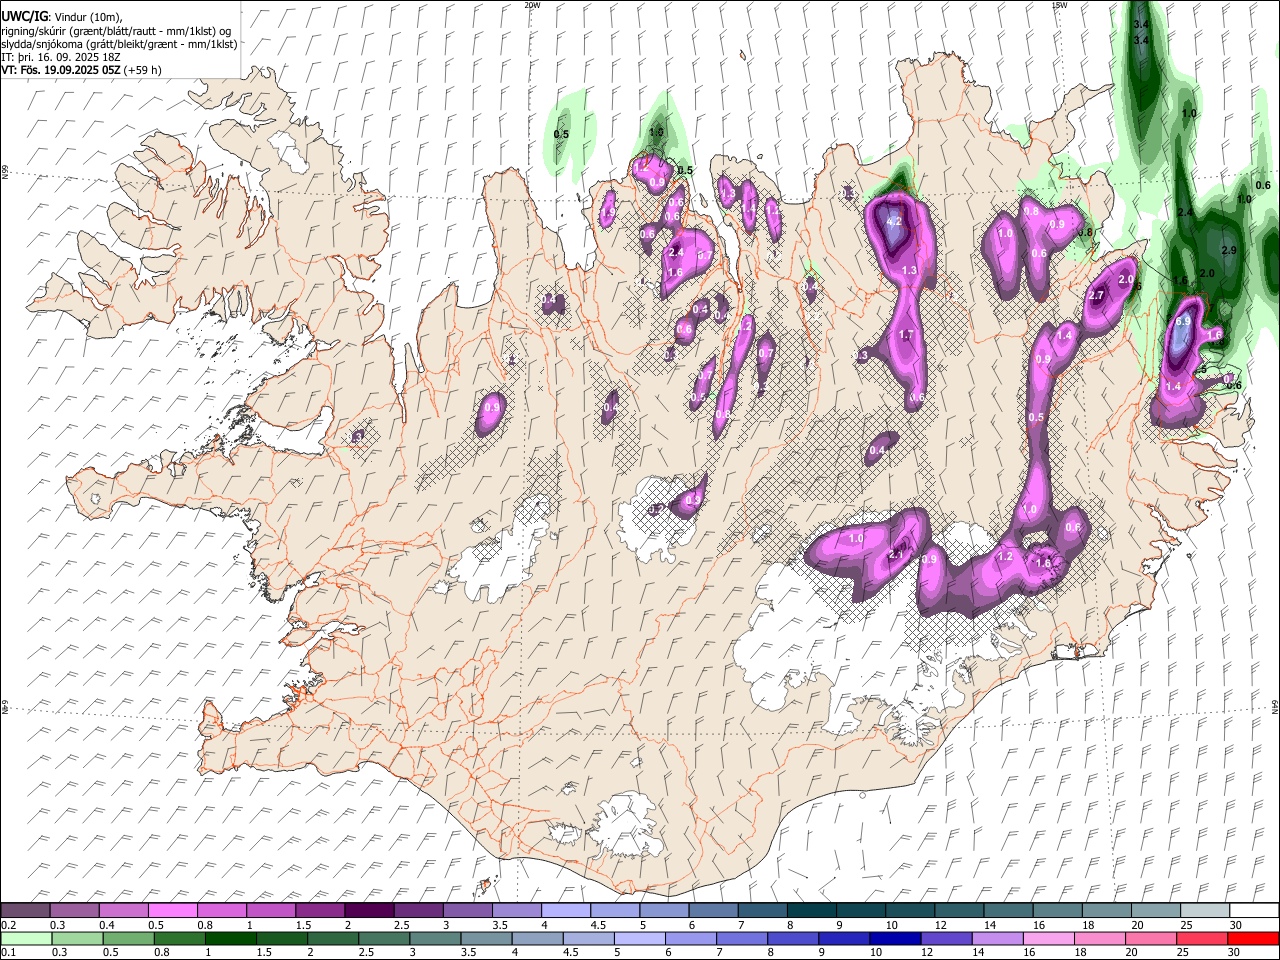Select the 2.7 precipitation value label

pyautogui.click(x=1096, y=295)
